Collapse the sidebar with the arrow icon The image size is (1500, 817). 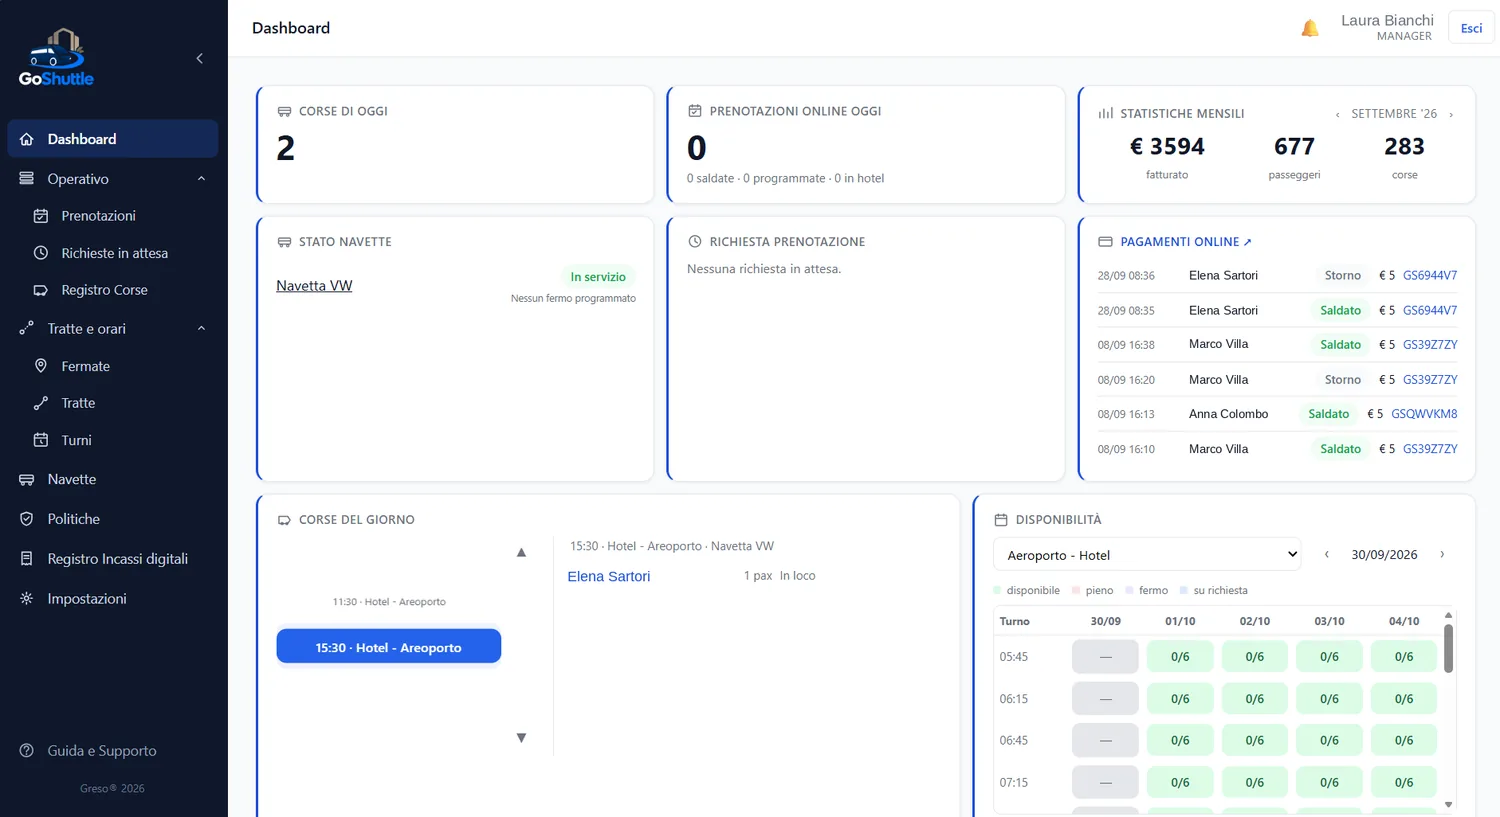tap(200, 58)
